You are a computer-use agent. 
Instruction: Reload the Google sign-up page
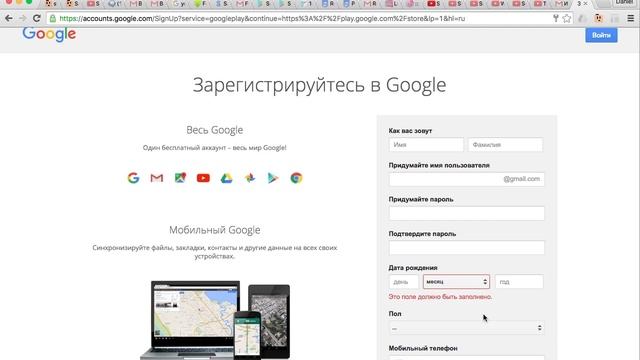pyautogui.click(x=37, y=18)
